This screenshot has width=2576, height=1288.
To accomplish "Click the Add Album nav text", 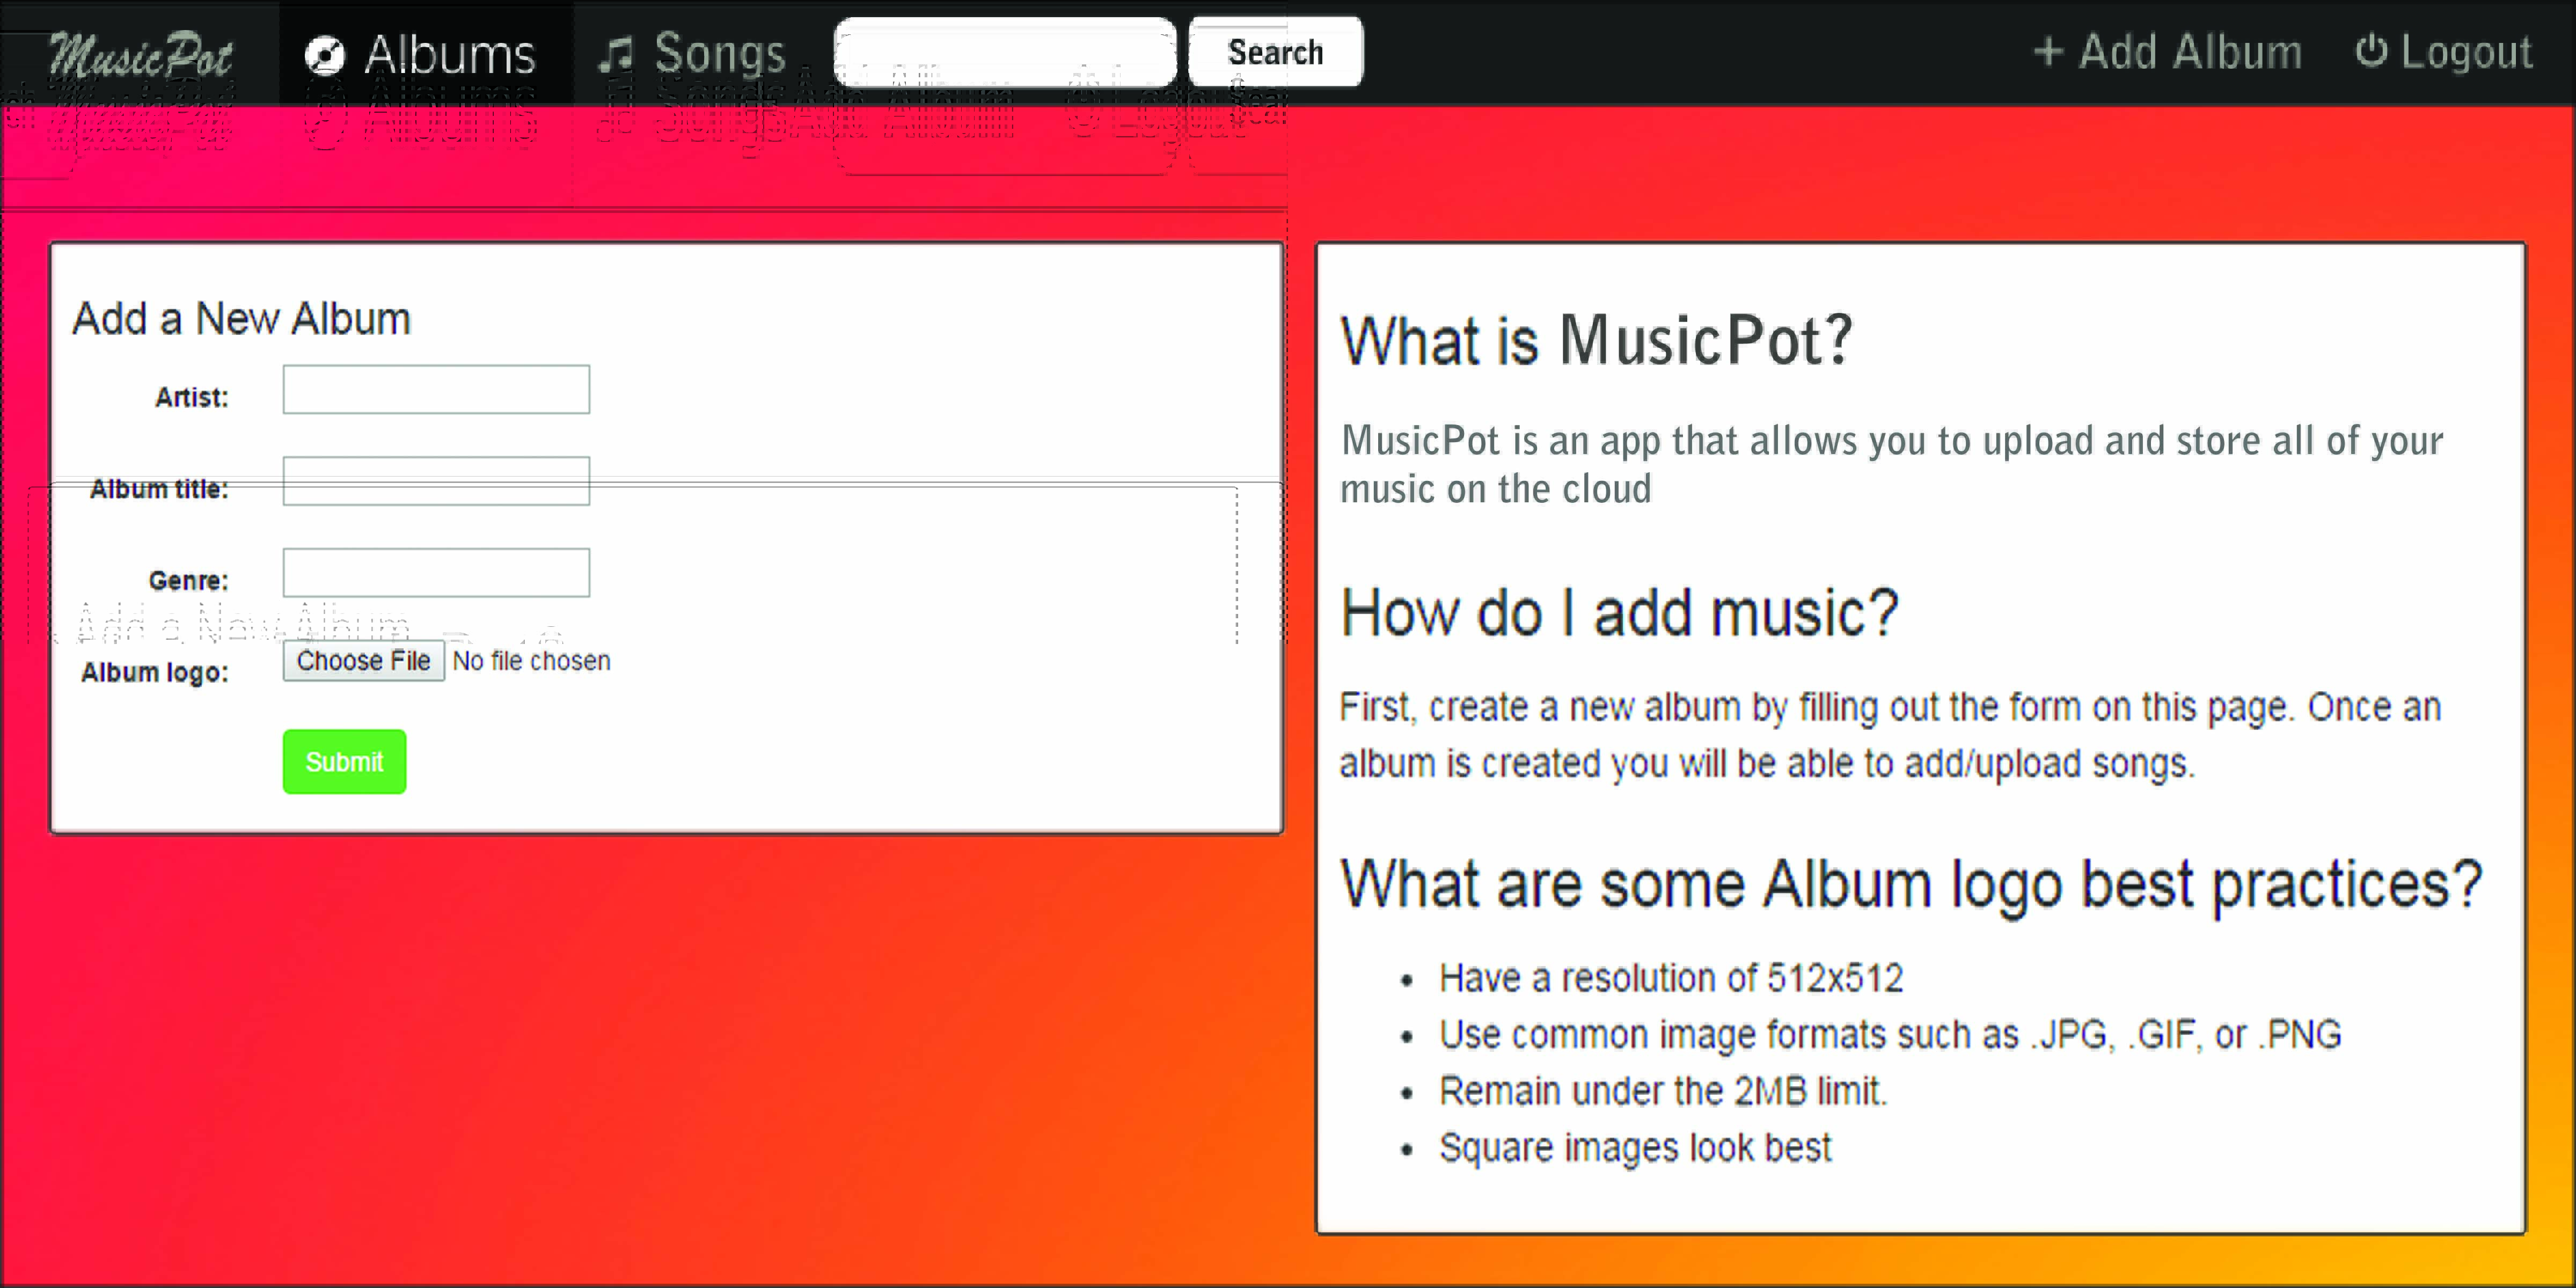I will click(2190, 52).
